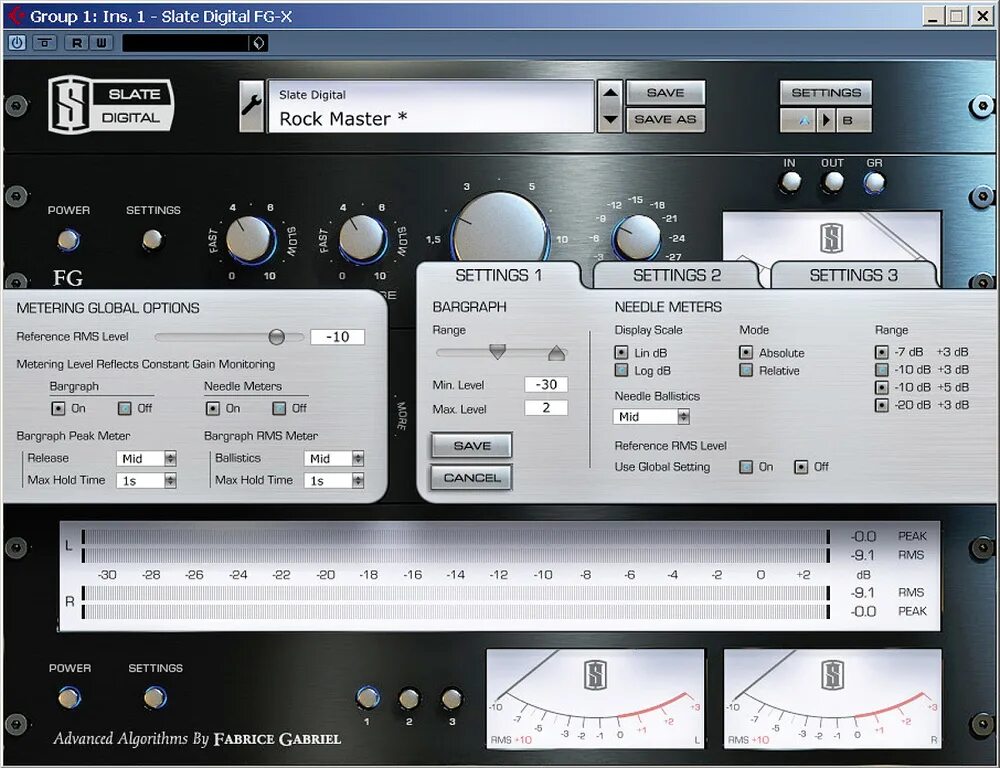Save the bargraph settings panel
The height and width of the screenshot is (768, 1000).
coord(471,446)
